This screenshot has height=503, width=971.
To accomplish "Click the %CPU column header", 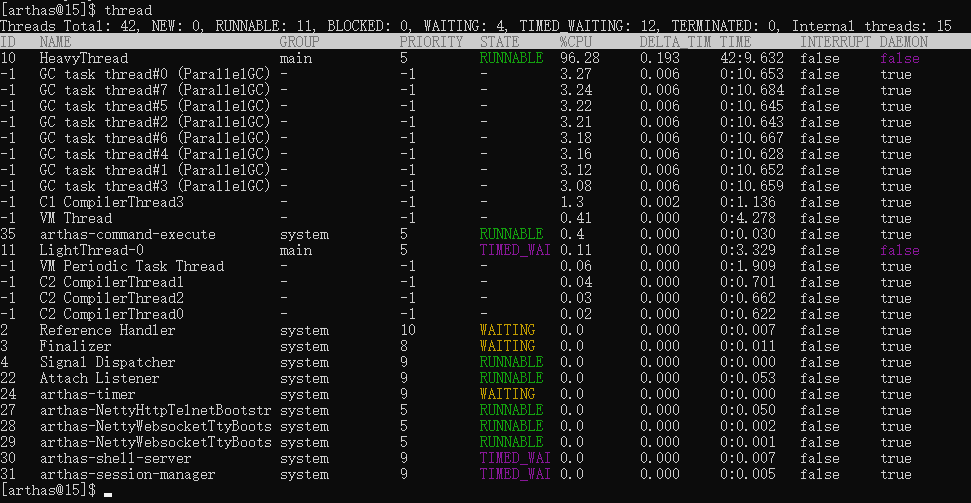I will pos(575,42).
